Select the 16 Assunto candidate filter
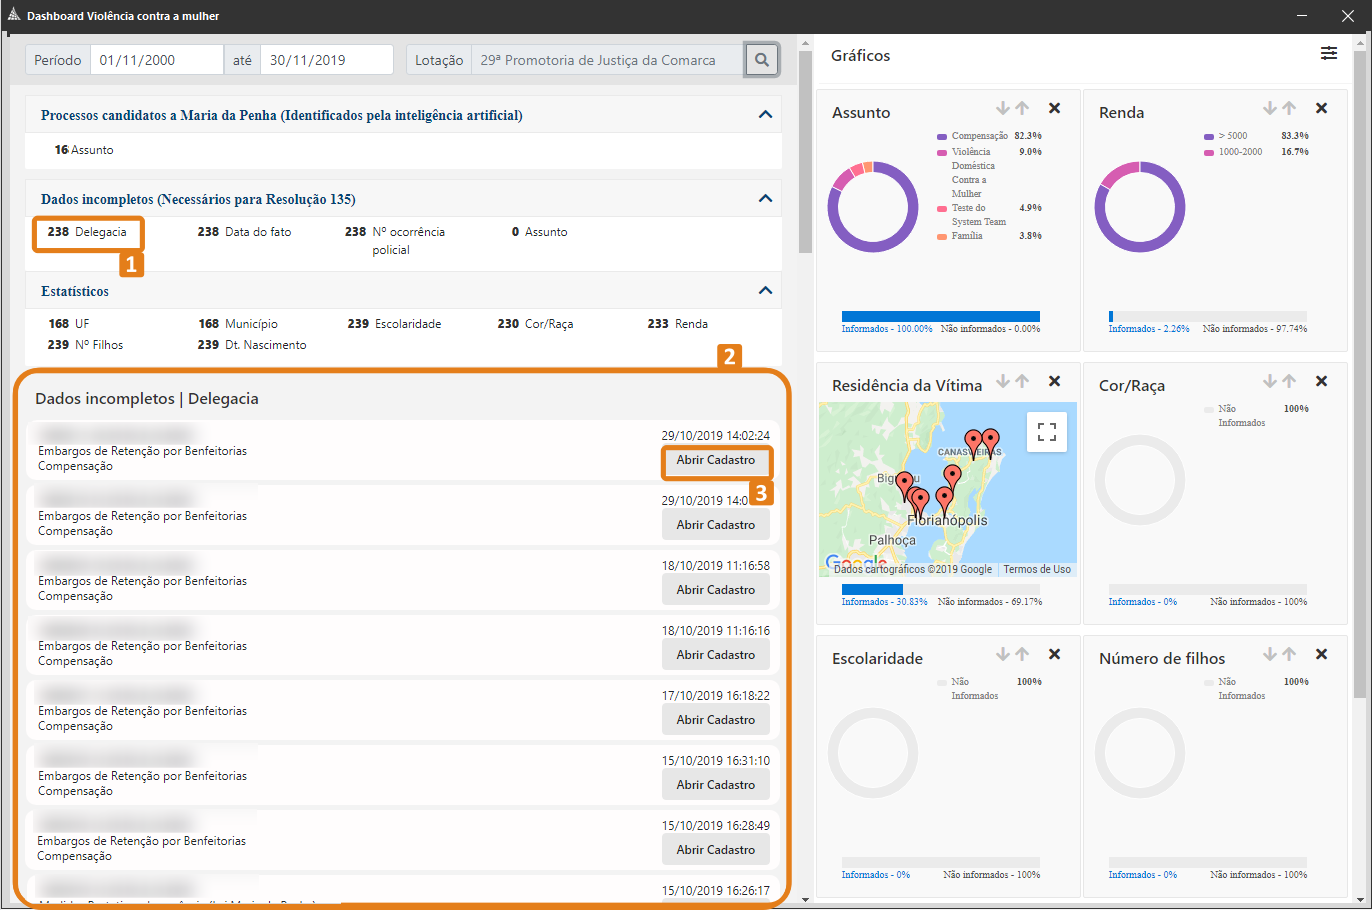The image size is (1372, 910). click(84, 150)
